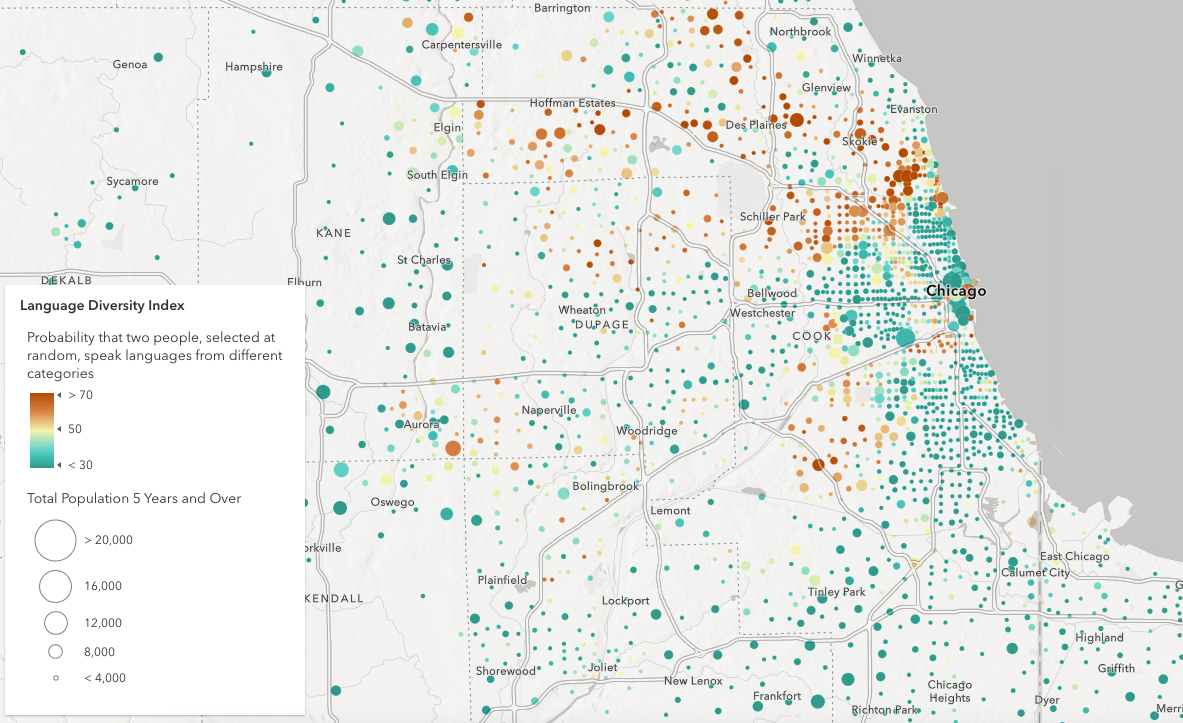Screen dimensions: 1183x723
Task: Click the 'Naperville' map label
Action: 548,410
